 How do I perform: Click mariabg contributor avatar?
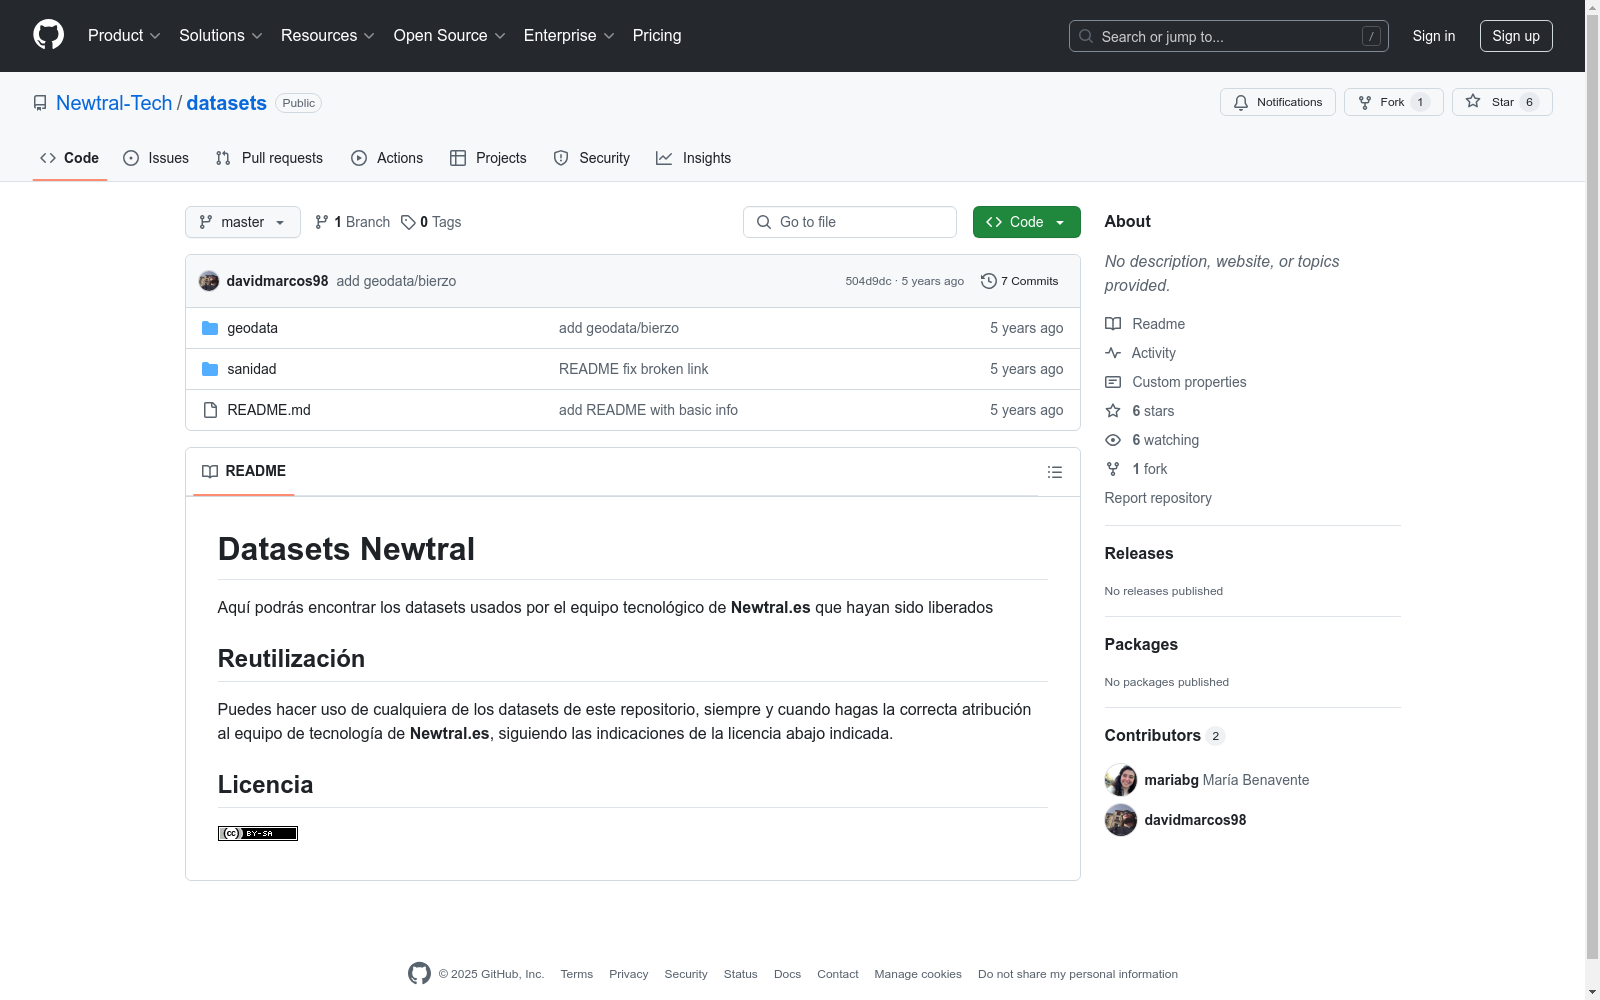[1121, 780]
